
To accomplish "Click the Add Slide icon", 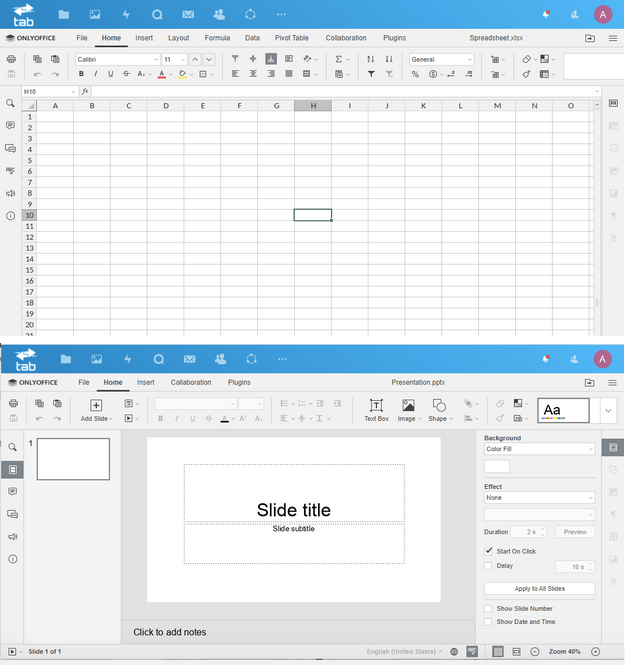I will (96, 405).
